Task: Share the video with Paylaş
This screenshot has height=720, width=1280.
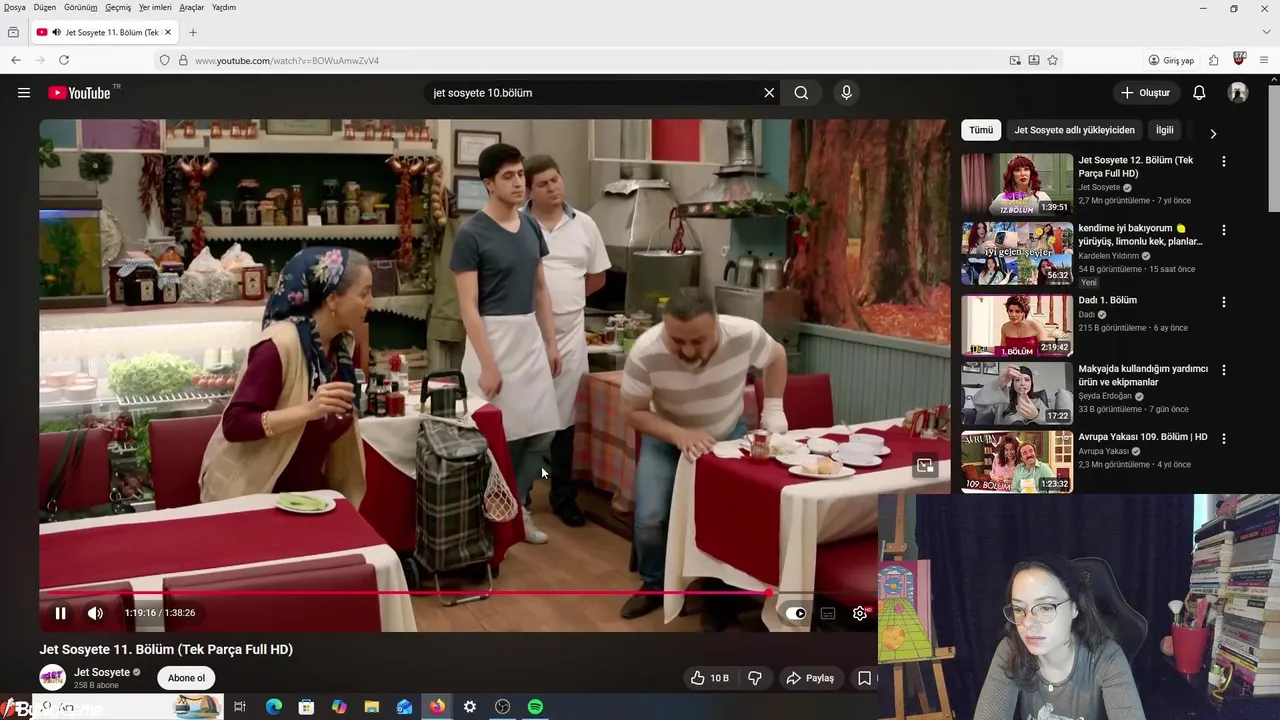Action: [x=810, y=678]
